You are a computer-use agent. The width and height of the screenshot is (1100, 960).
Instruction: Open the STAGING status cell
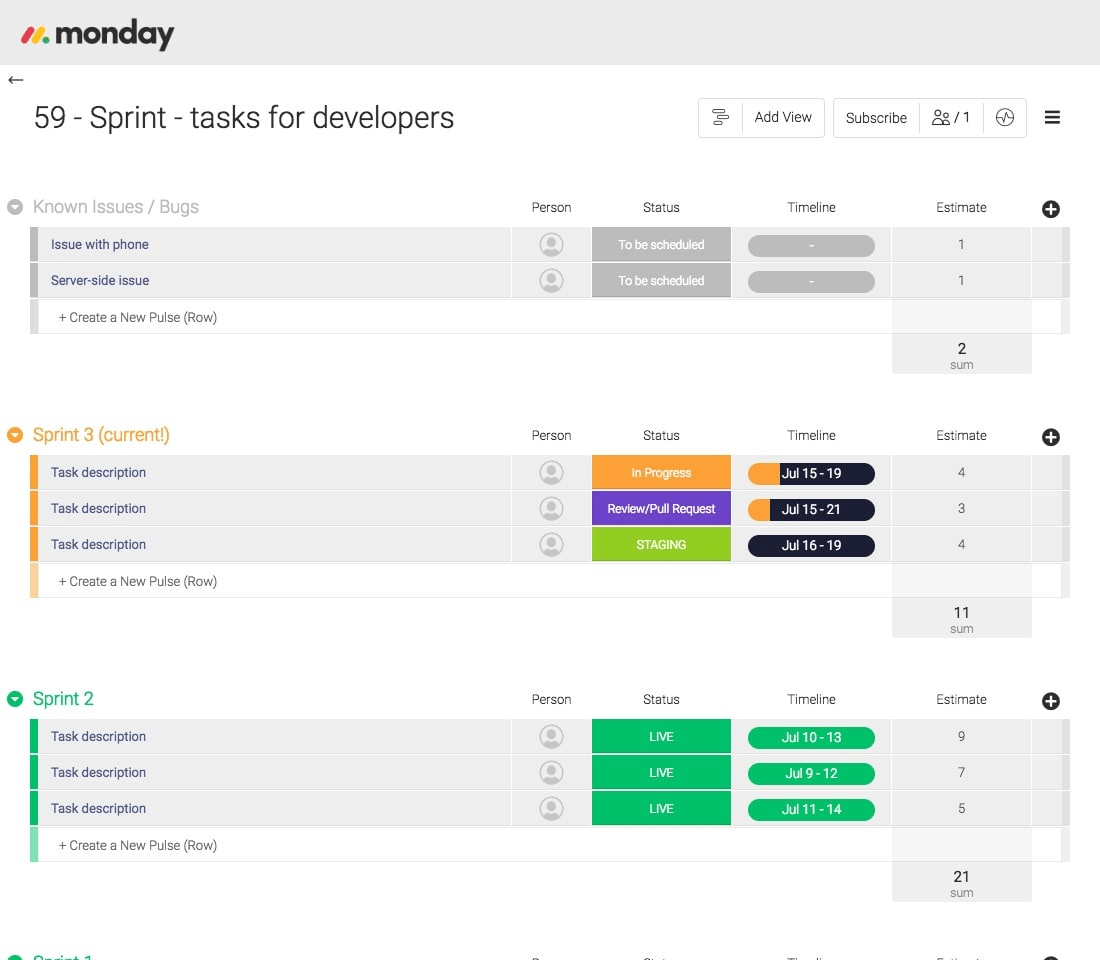coord(661,544)
